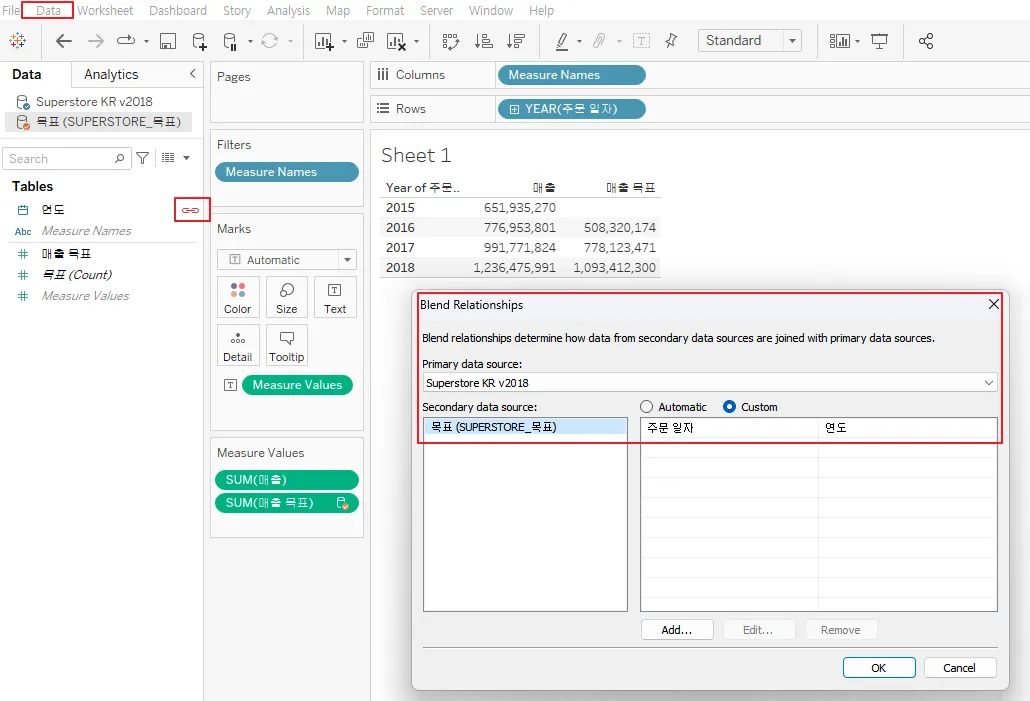Swap rows and columns icon

coord(450,41)
